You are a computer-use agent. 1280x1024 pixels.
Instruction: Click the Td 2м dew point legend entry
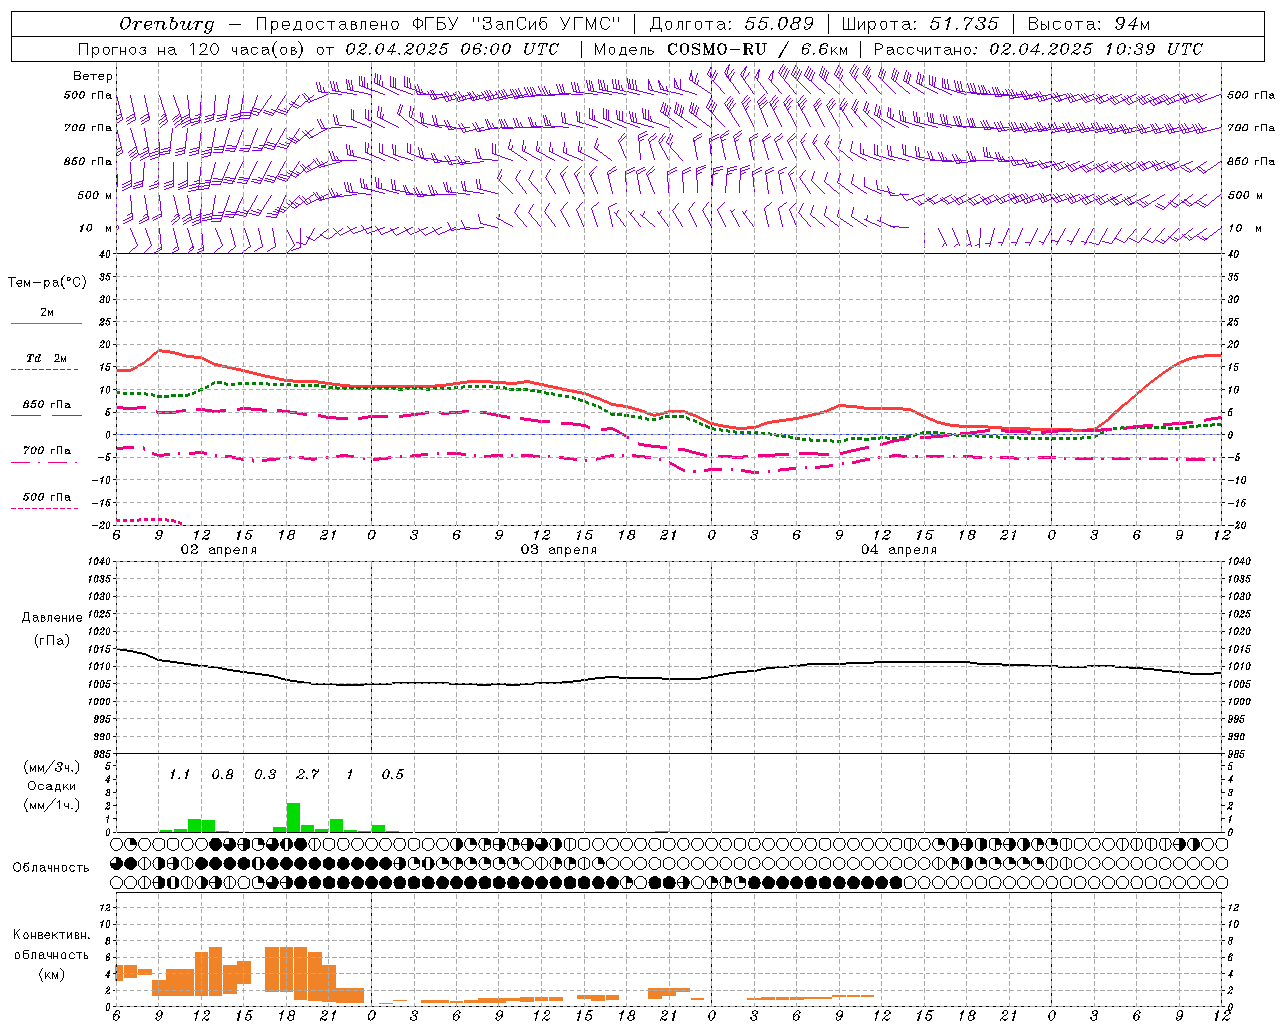click(47, 358)
